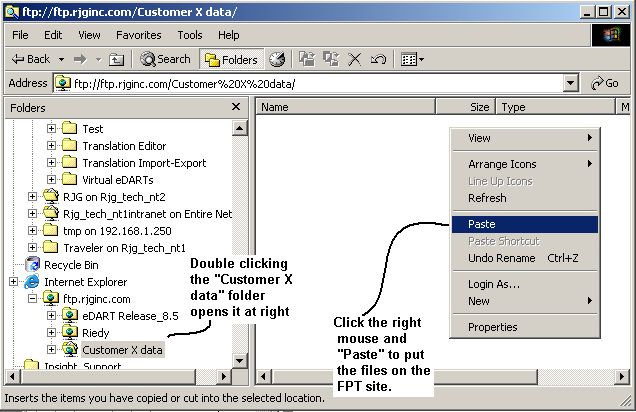Select Traveler on Rjg_tech_nt1 folder icon
Viewport: 636px width, 412px height.
click(51, 247)
